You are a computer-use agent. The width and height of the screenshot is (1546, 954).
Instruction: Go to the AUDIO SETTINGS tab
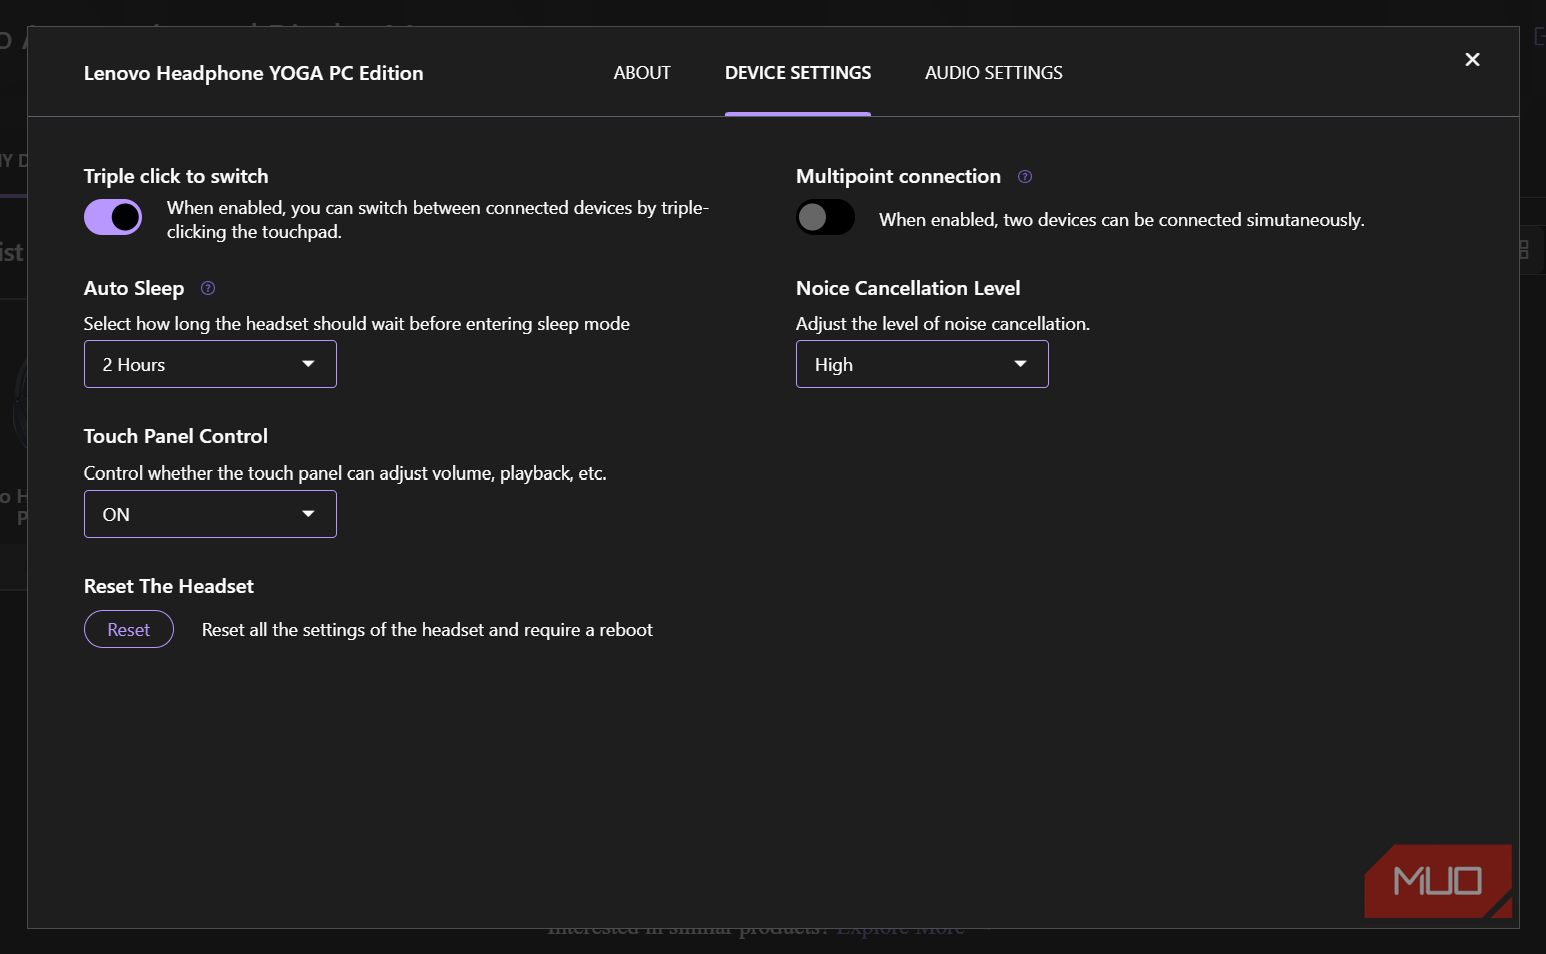point(994,73)
